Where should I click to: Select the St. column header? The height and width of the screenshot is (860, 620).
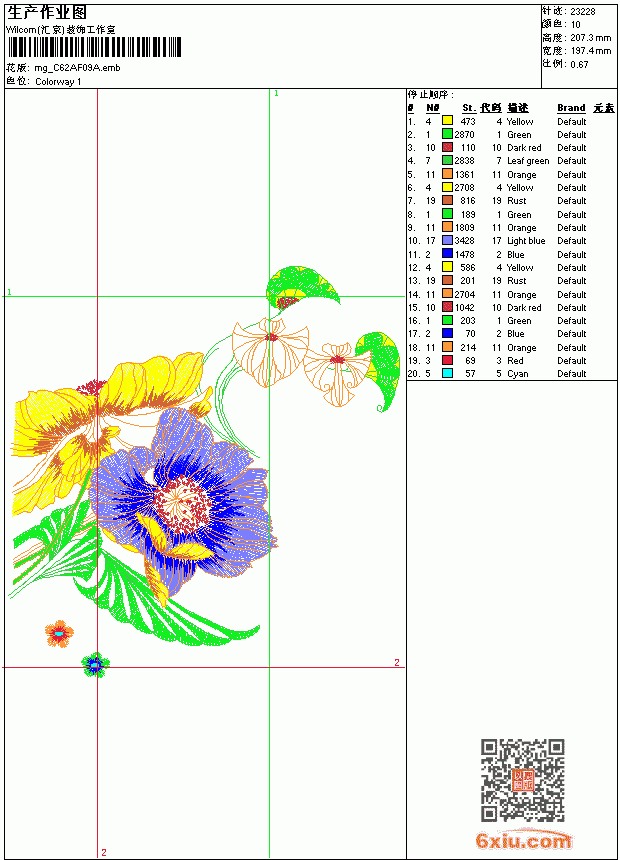pyautogui.click(x=468, y=108)
